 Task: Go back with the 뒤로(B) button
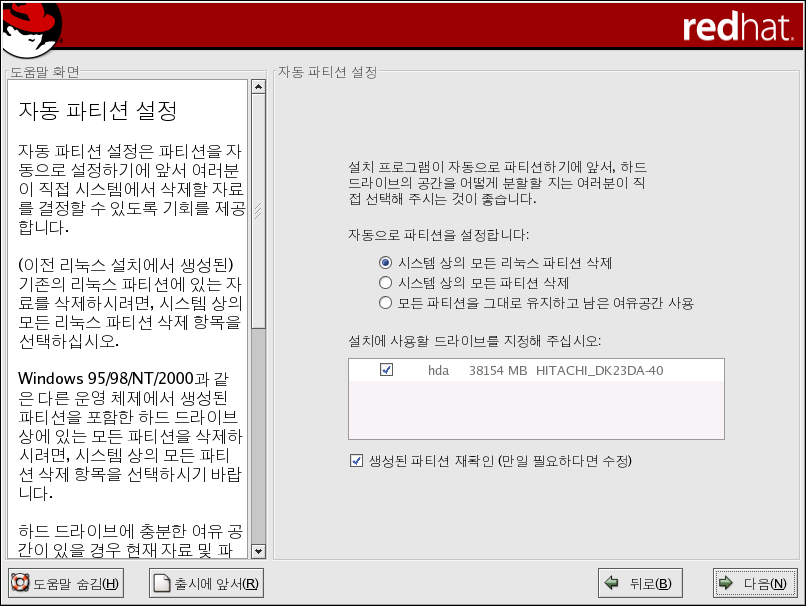click(x=639, y=584)
